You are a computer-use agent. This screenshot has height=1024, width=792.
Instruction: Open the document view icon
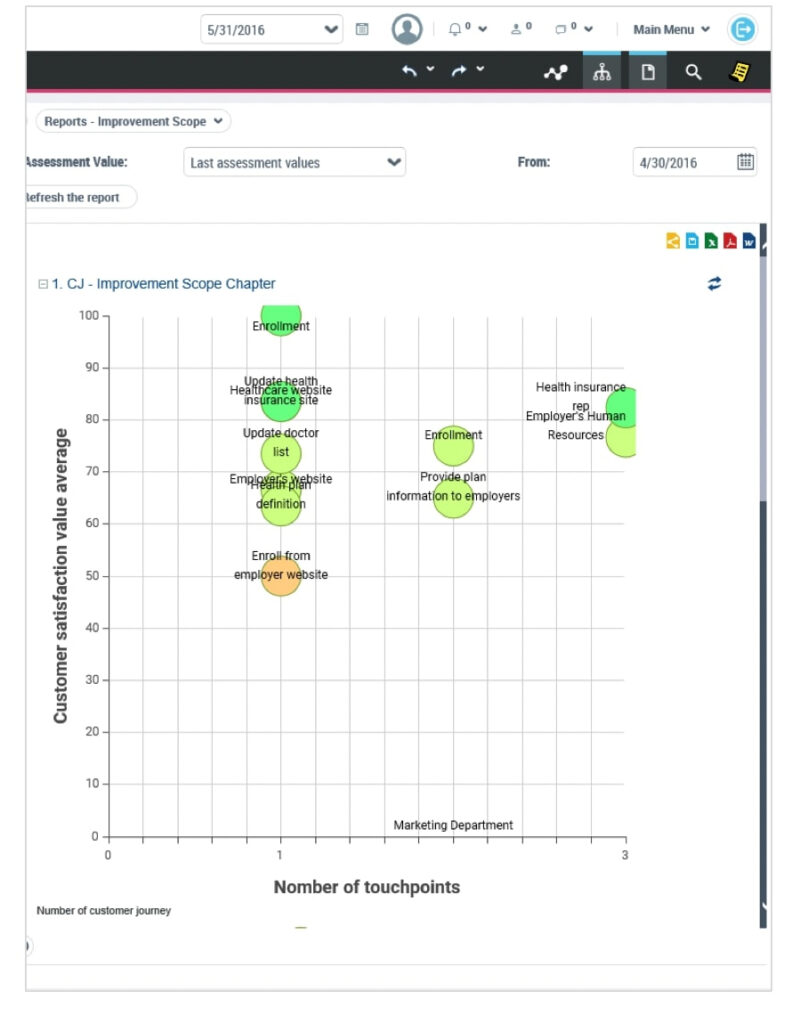[648, 71]
